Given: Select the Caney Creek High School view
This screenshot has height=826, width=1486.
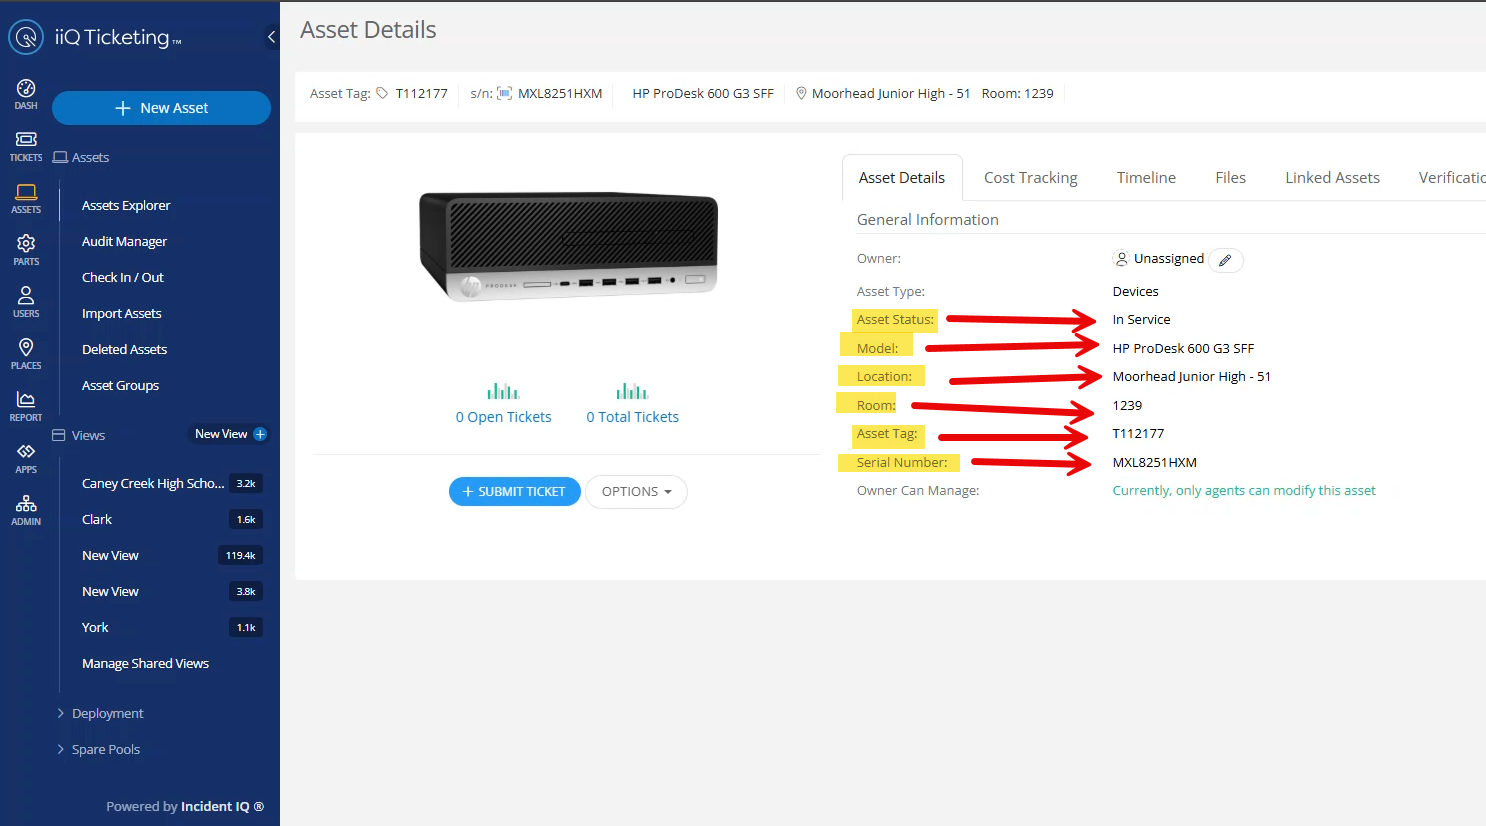Looking at the screenshot, I should pos(152,483).
